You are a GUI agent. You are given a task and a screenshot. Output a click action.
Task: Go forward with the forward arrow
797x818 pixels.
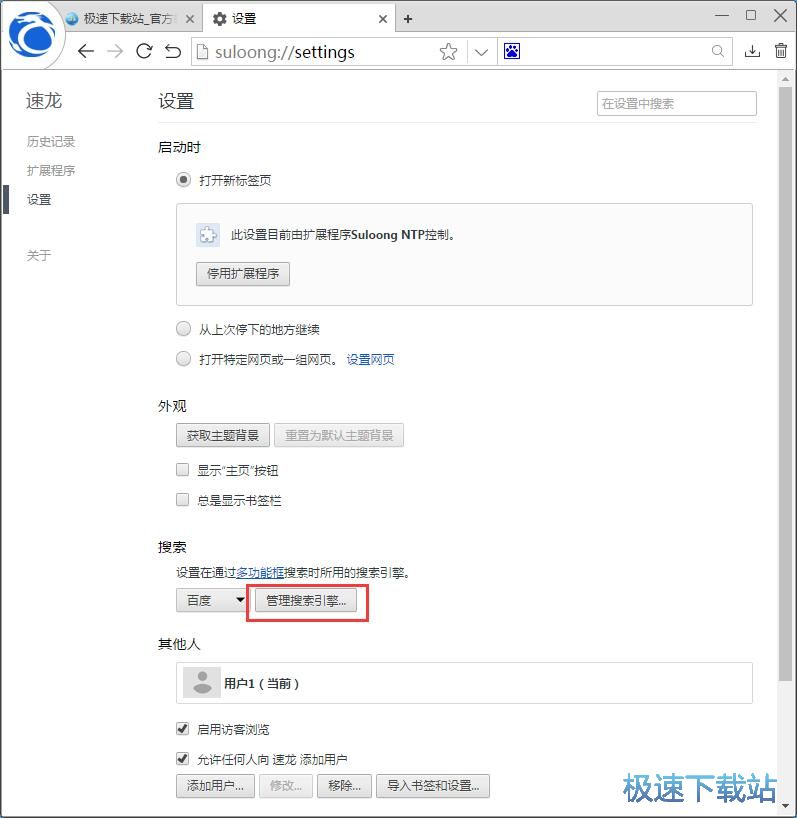point(115,51)
